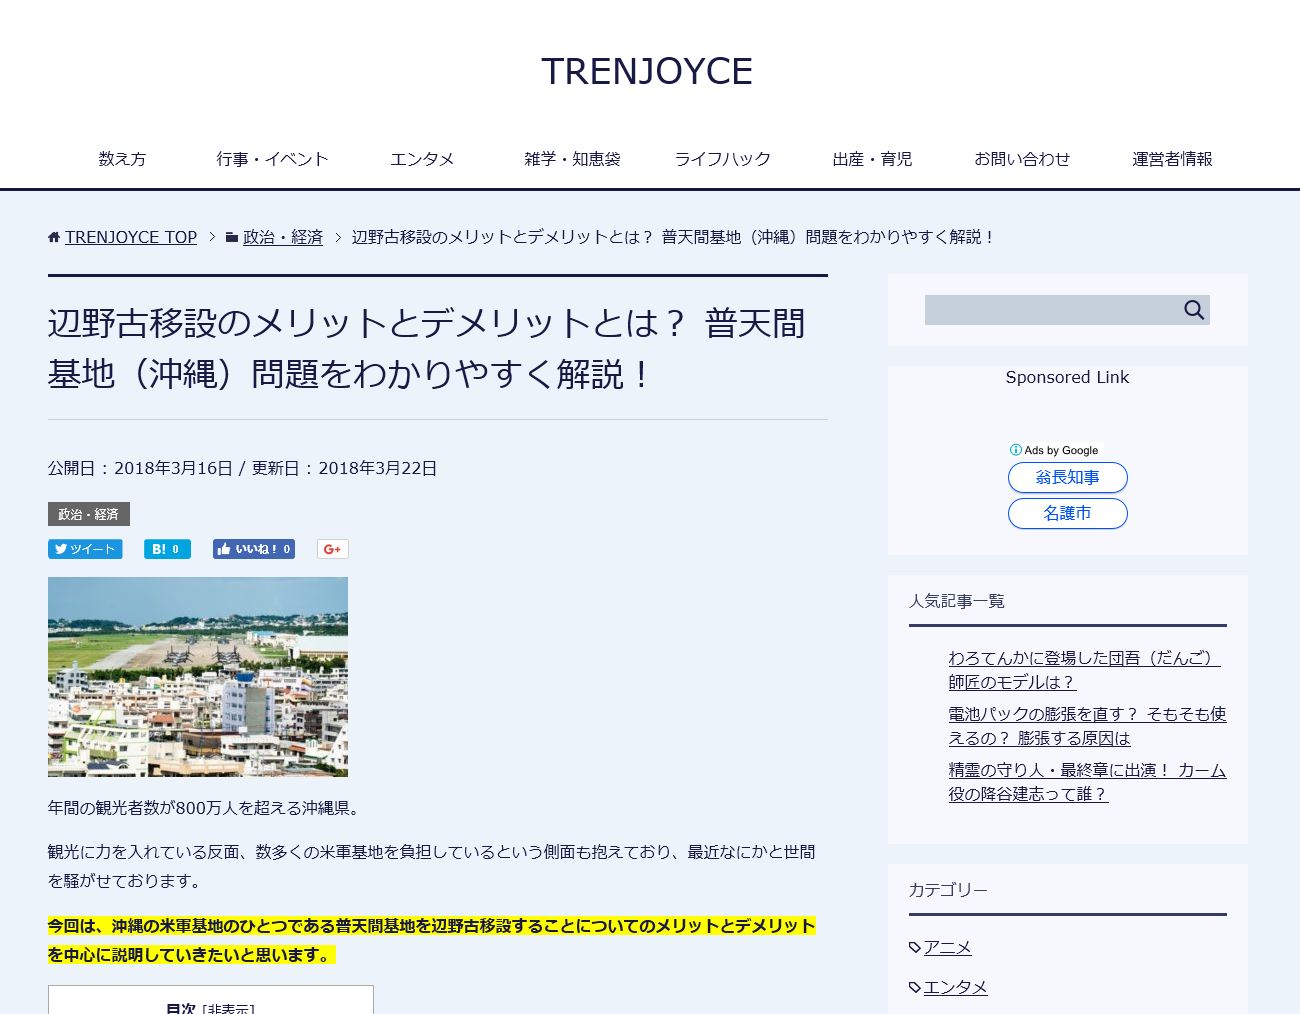Click the Hatena B! bookmark button

[167, 549]
